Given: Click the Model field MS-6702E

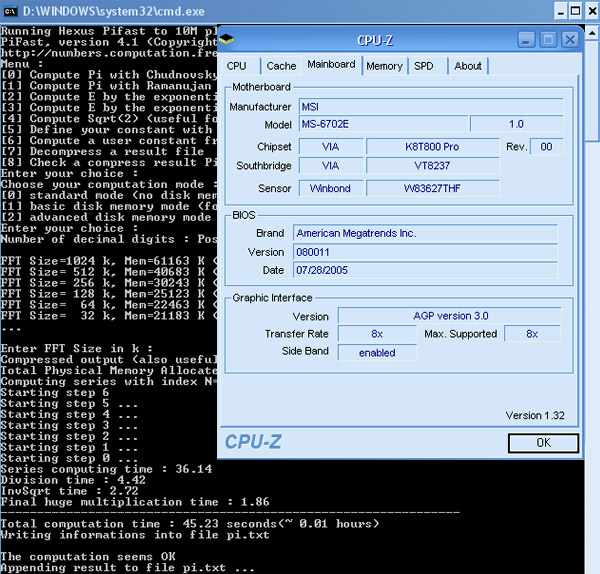Looking at the screenshot, I should [x=384, y=124].
